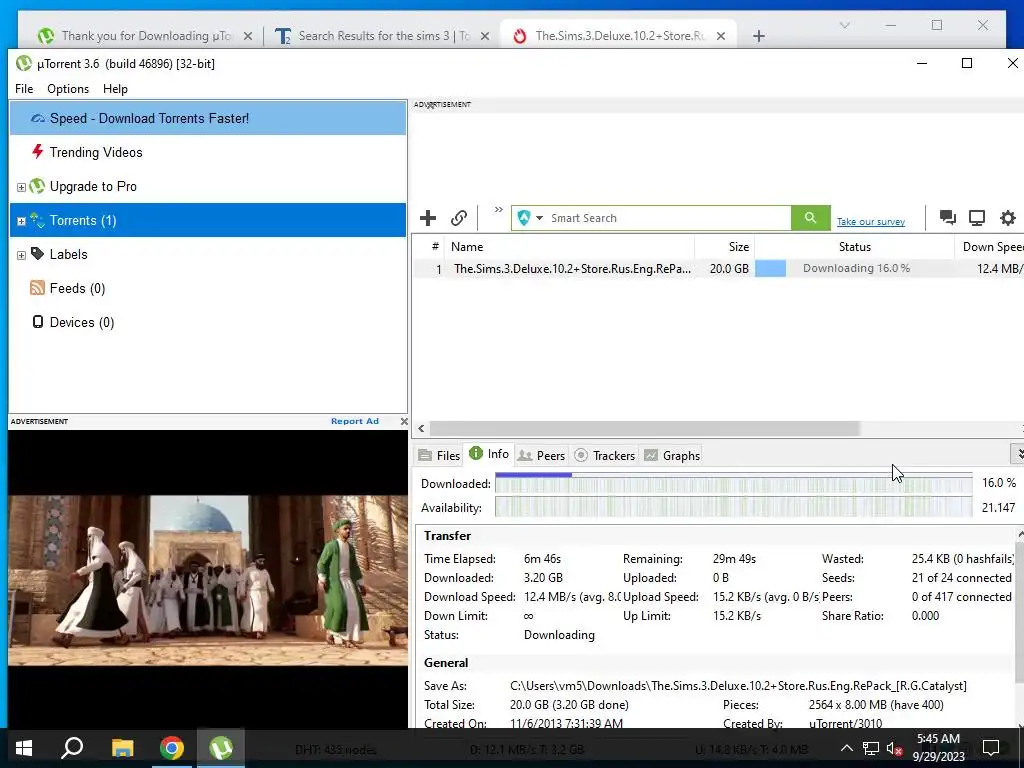The image size is (1024, 768).
Task: Open a new browser tab with plus
Action: (x=758, y=36)
